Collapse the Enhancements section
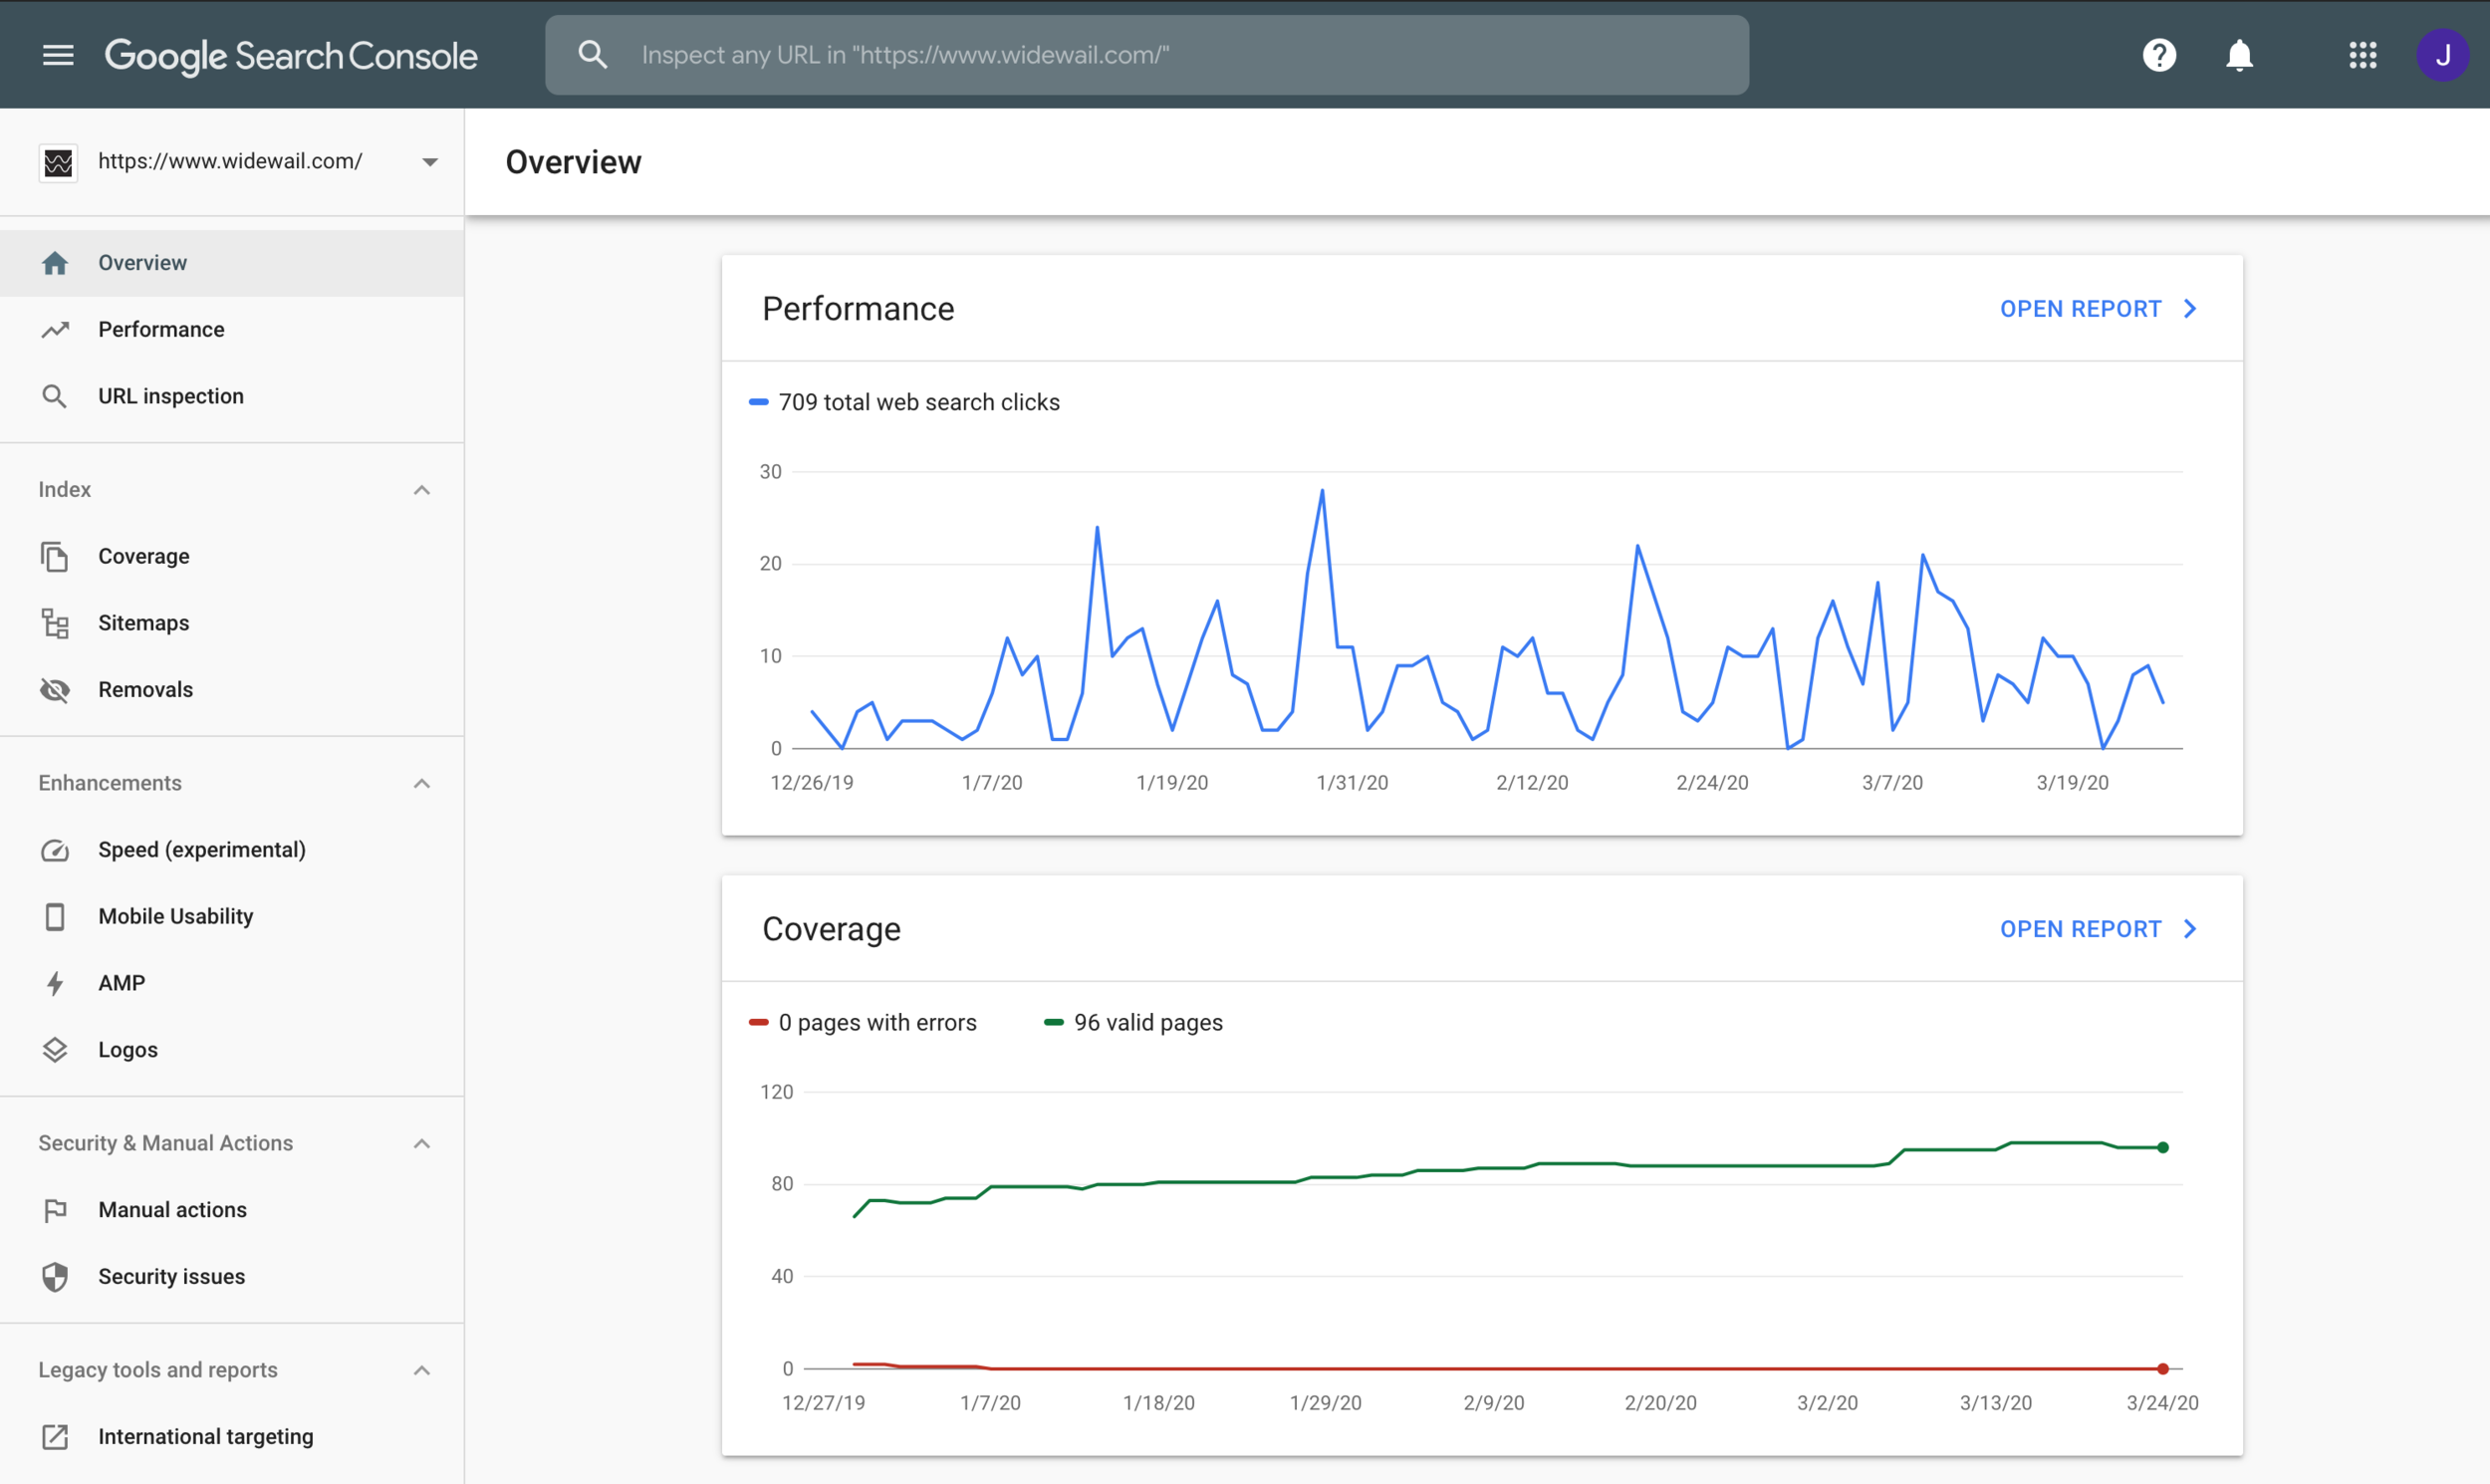The height and width of the screenshot is (1484, 2490). point(422,783)
